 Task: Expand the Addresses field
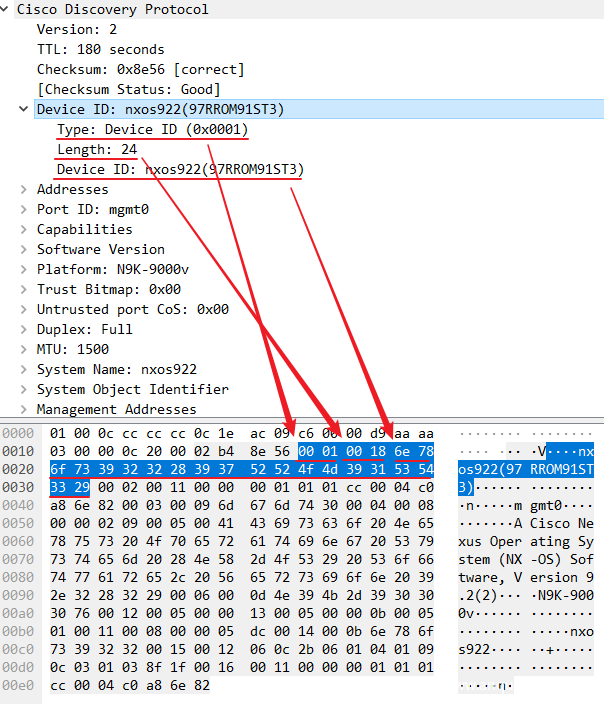point(24,189)
